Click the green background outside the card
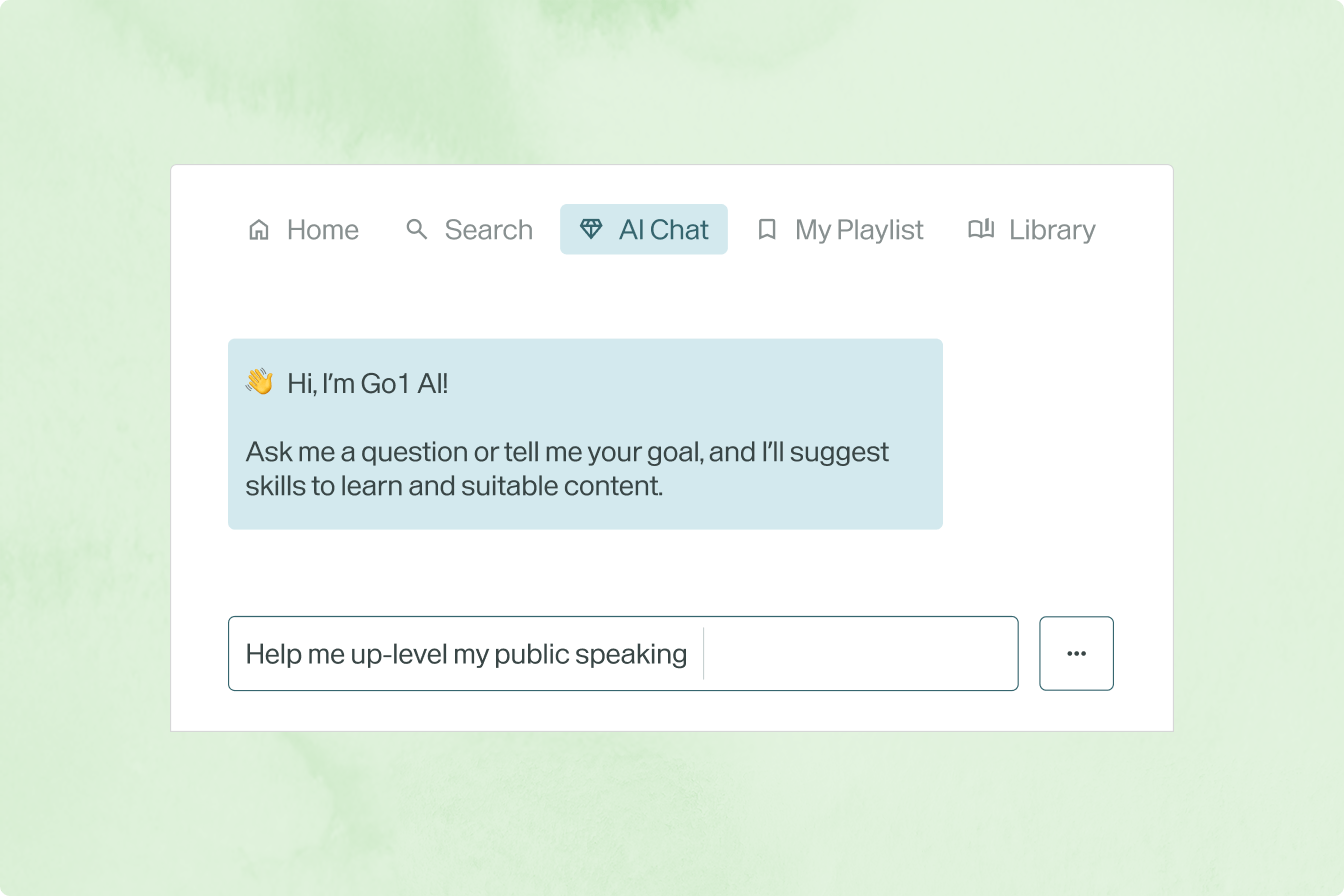Screen dimensions: 1344x896 click(90, 450)
